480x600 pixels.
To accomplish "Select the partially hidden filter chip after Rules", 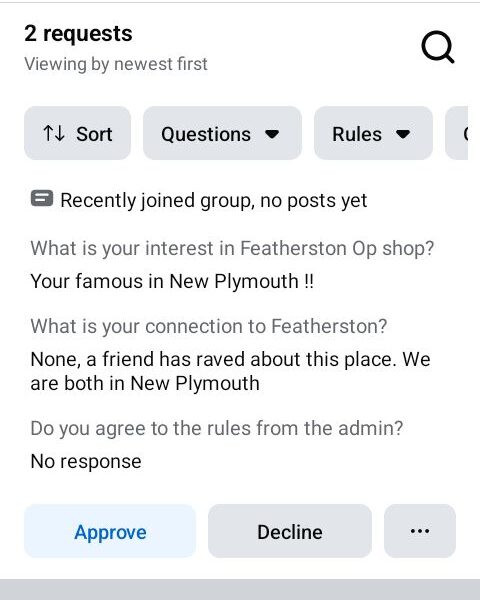I will (457, 133).
